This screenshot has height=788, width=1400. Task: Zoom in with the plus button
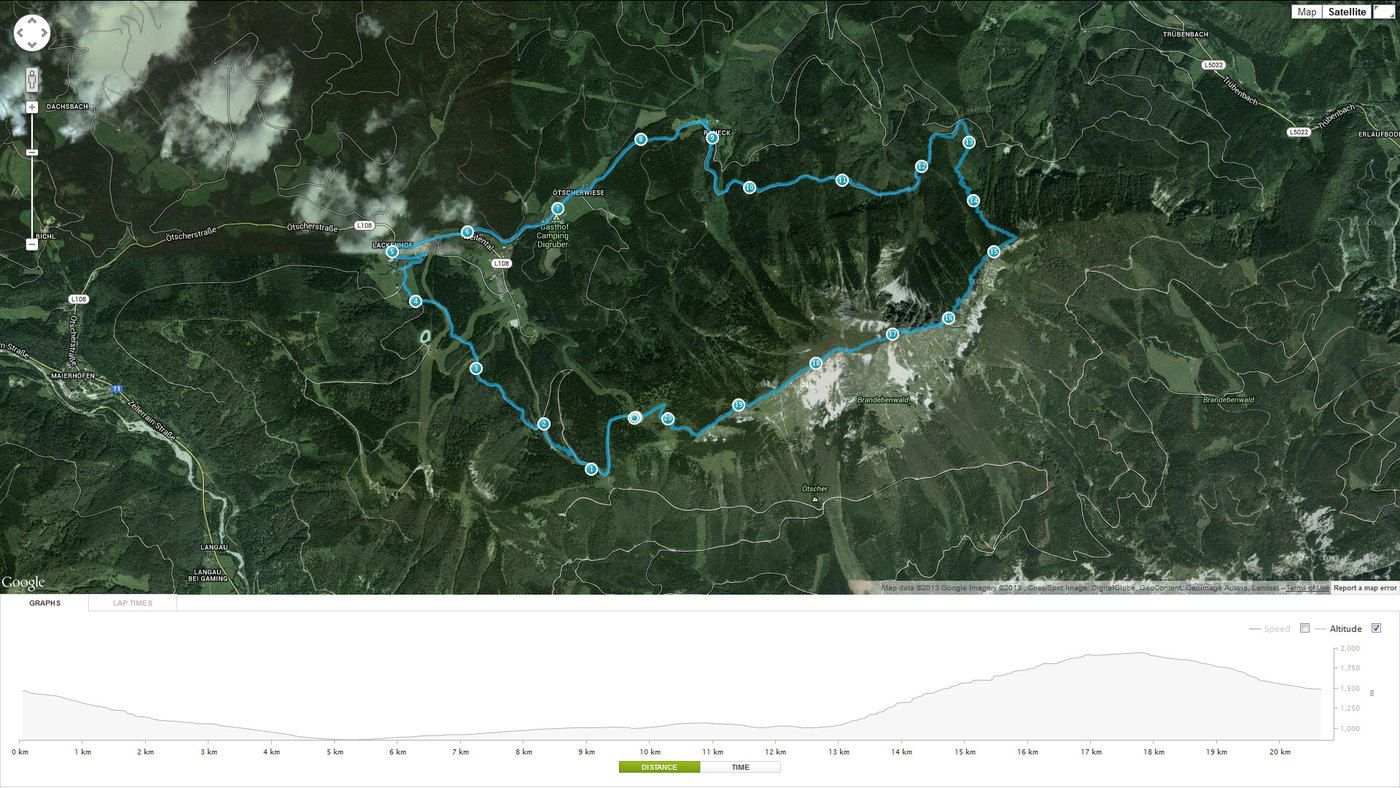pos(32,106)
